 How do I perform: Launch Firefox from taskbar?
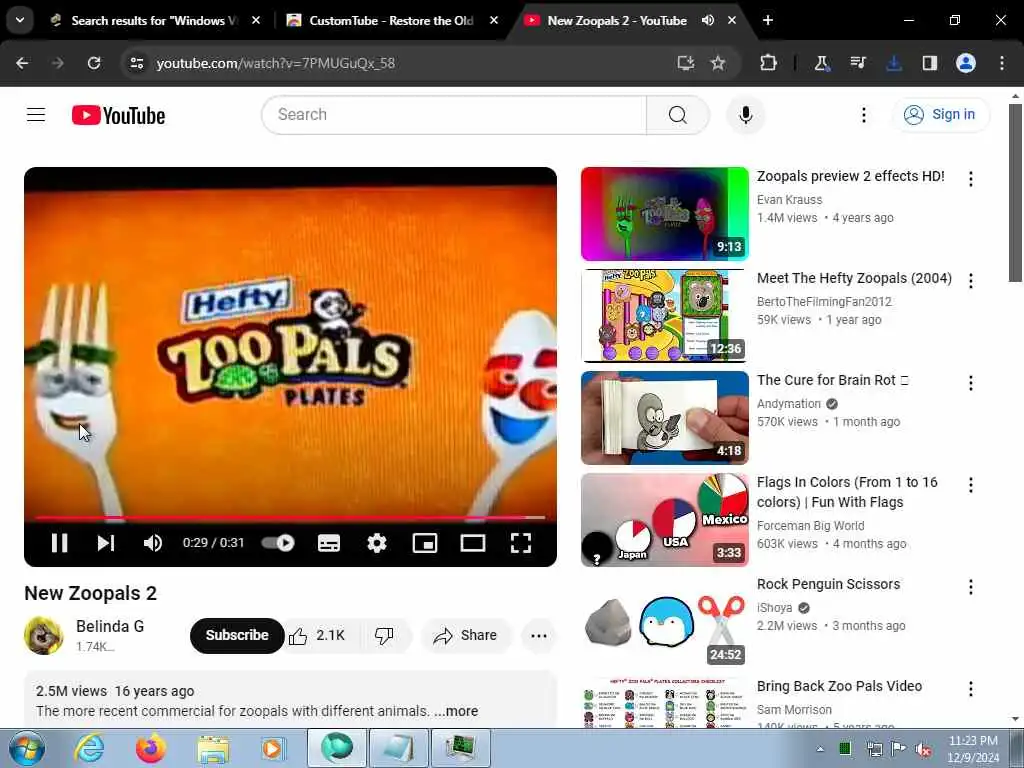[x=151, y=748]
